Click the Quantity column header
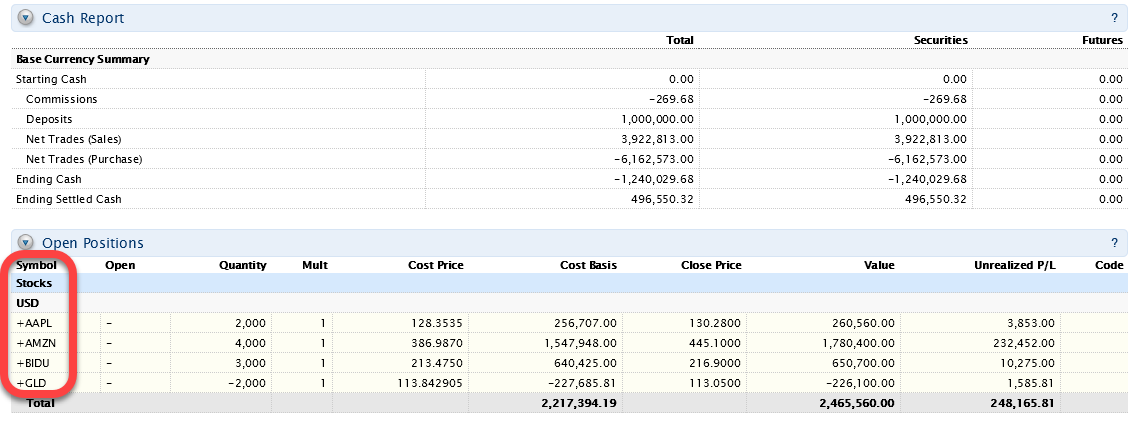 pos(243,265)
